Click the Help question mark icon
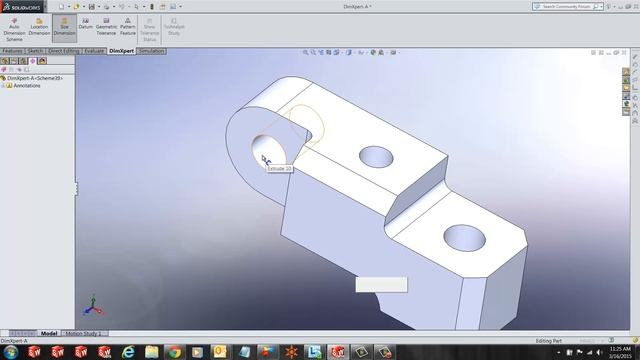640x360 pixels. [x=609, y=7]
